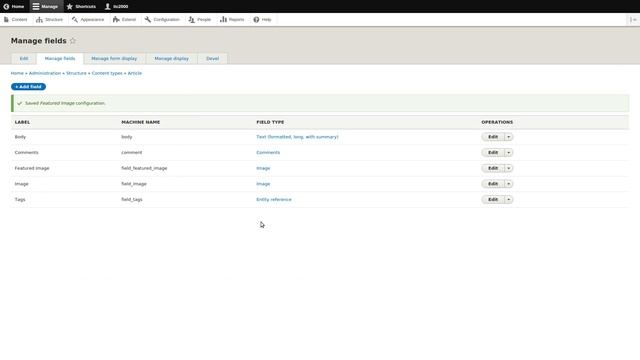The width and height of the screenshot is (640, 360).
Task: Click the OPERATIONS column header
Action: (497, 122)
